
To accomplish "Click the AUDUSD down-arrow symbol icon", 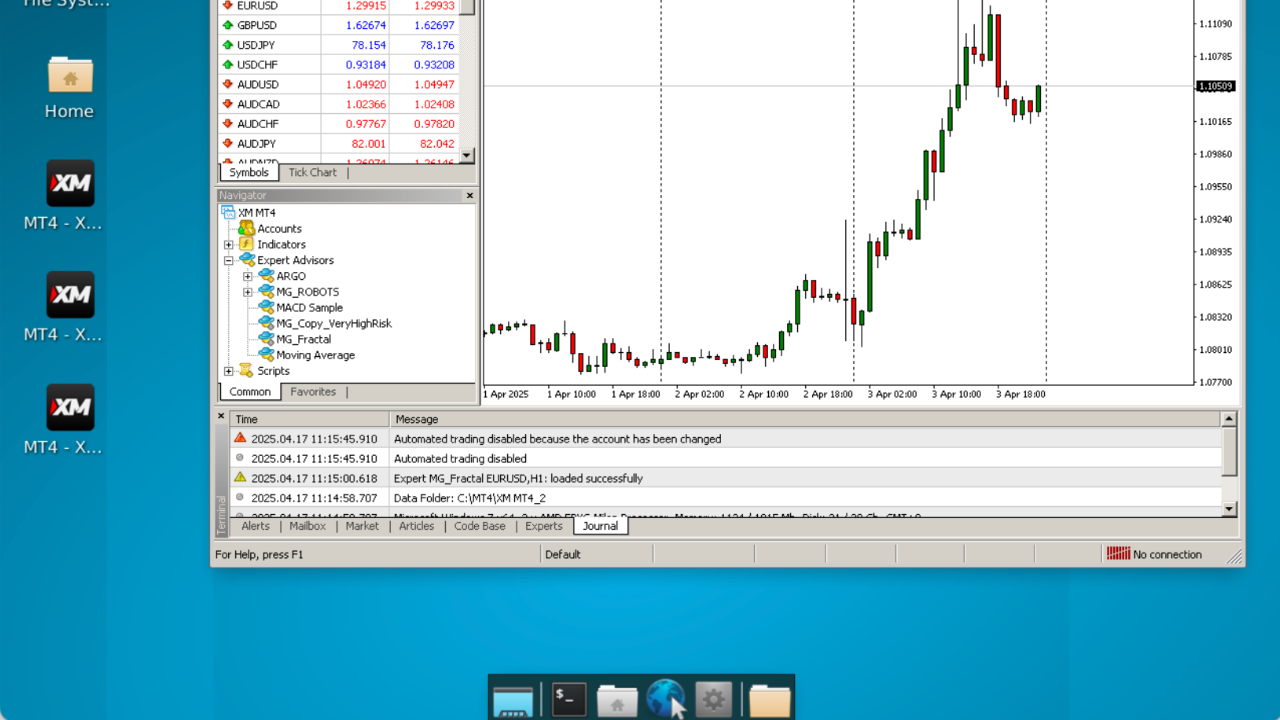I will click(228, 84).
